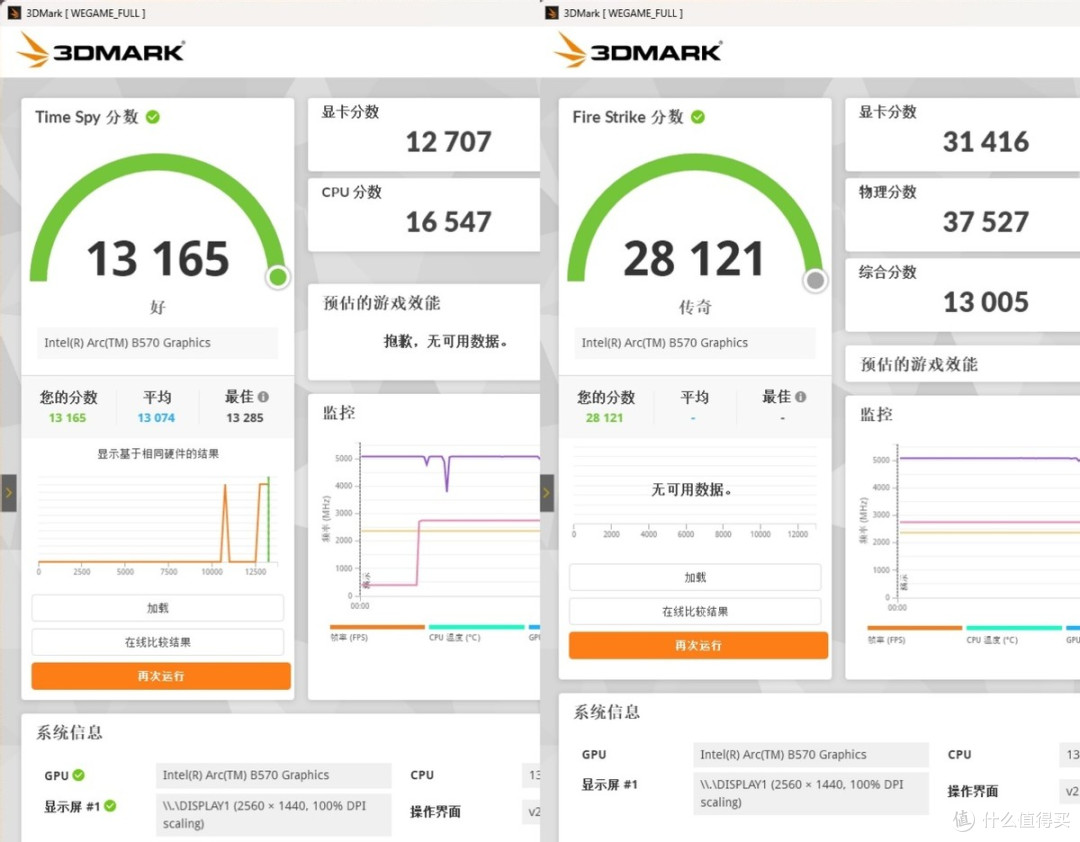Click Time Spy score distribution chart
This screenshot has height=842, width=1080.
pyautogui.click(x=158, y=524)
